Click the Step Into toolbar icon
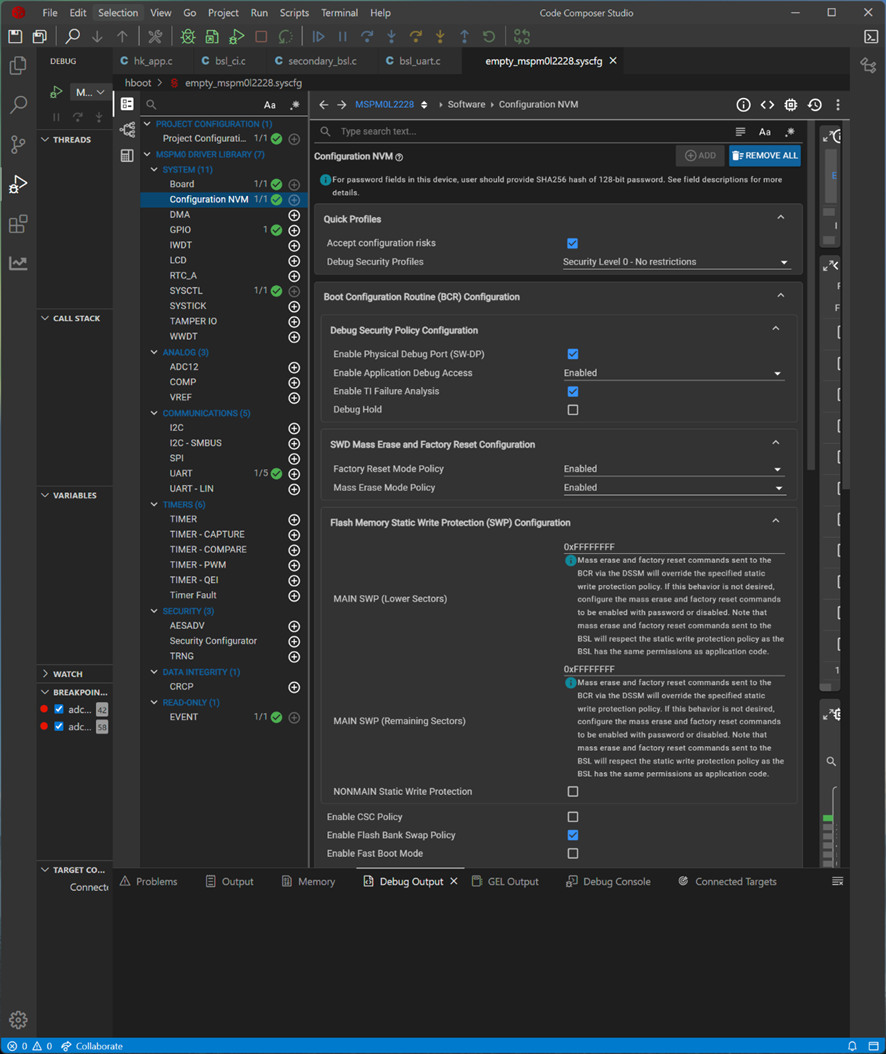The height and width of the screenshot is (1054, 886). [391, 36]
